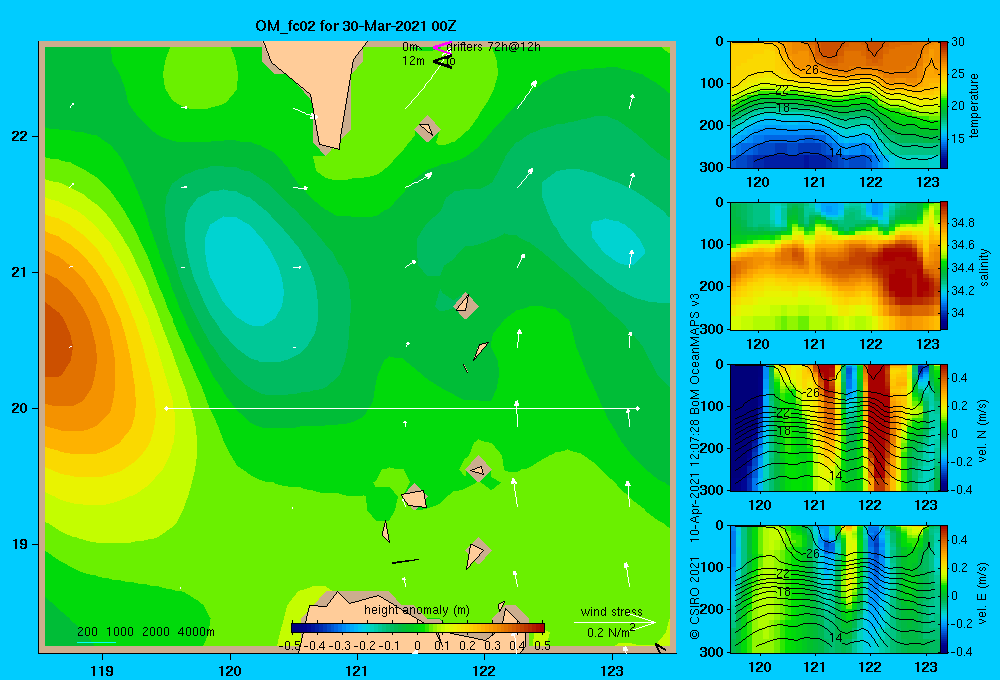The image size is (1000, 680).
Task: Click the height anomaly colorbar
Action: coord(418,628)
